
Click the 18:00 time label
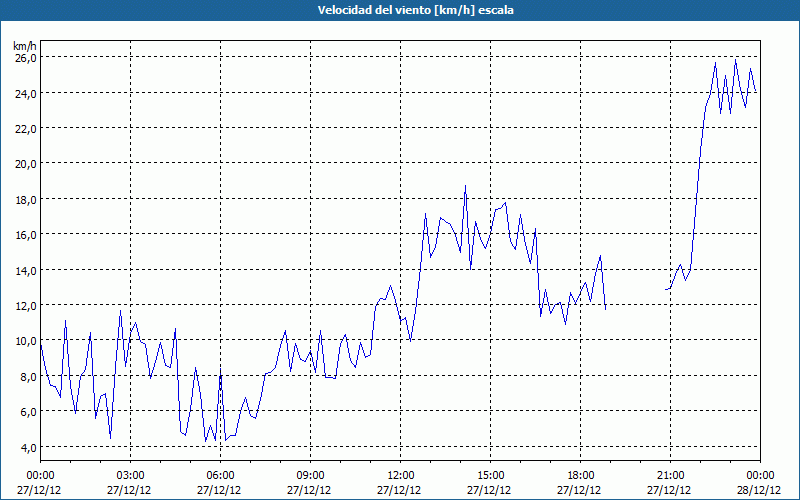point(581,476)
